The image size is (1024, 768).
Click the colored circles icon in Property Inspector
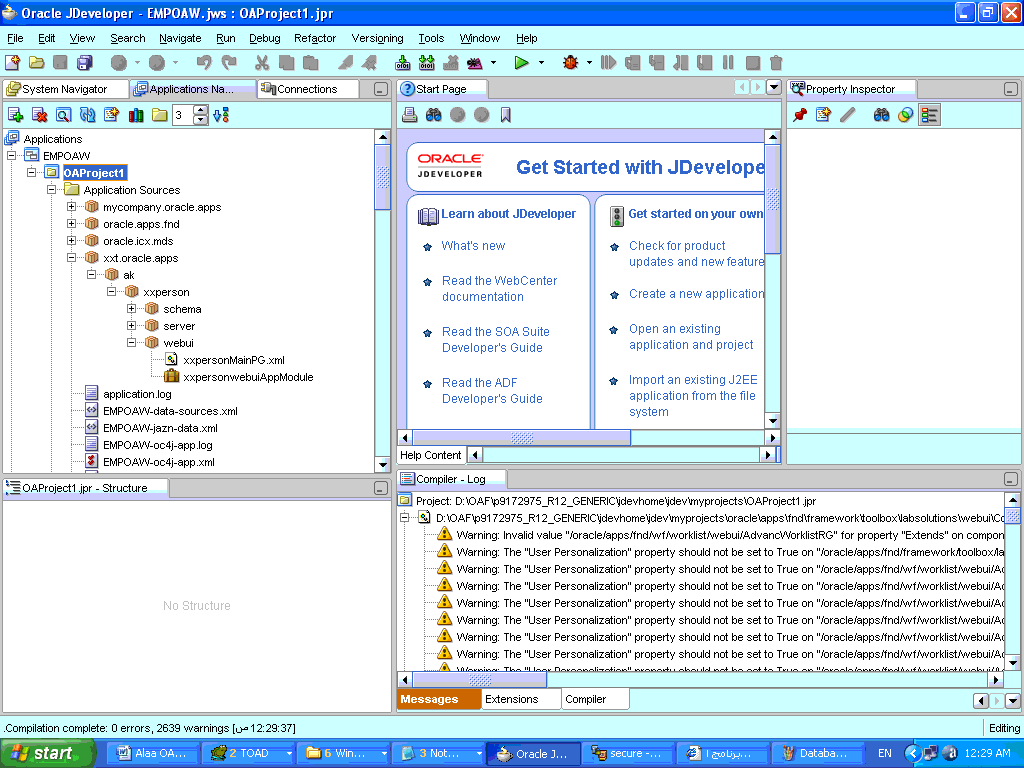coord(905,116)
